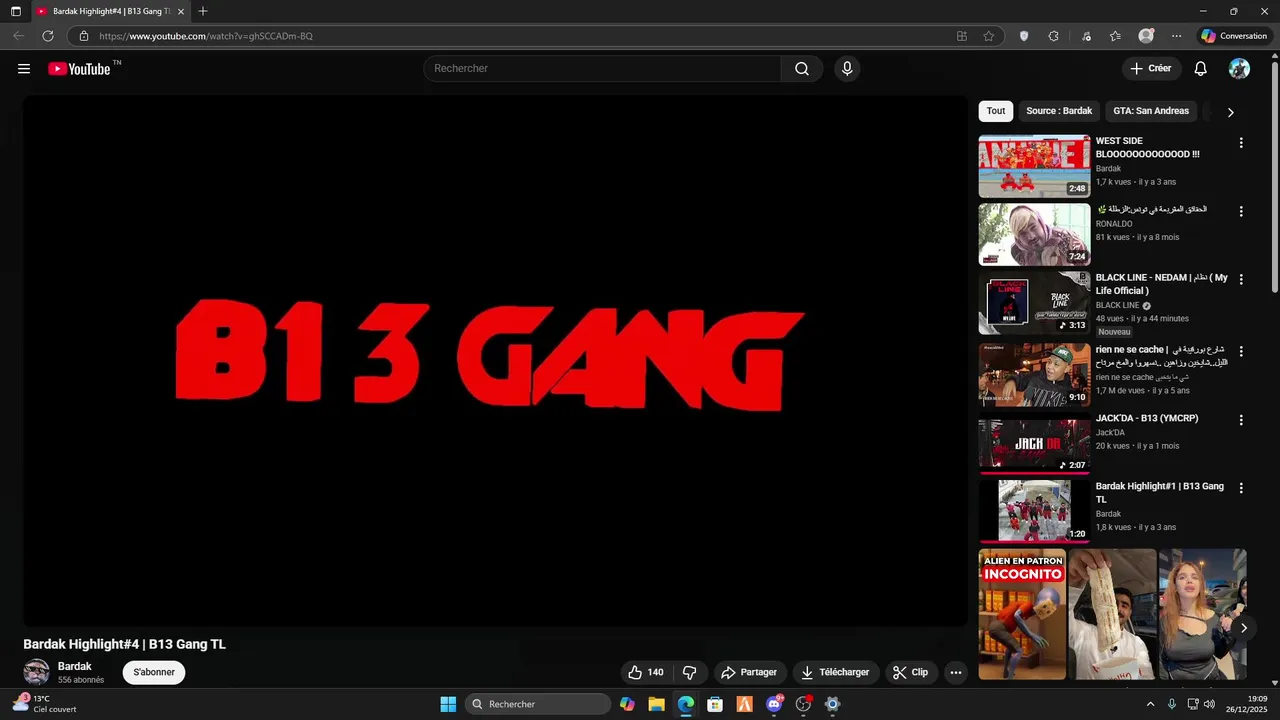Open the Copilot Conversation button
Screen dimensions: 1280x720
pyautogui.click(x=1235, y=36)
